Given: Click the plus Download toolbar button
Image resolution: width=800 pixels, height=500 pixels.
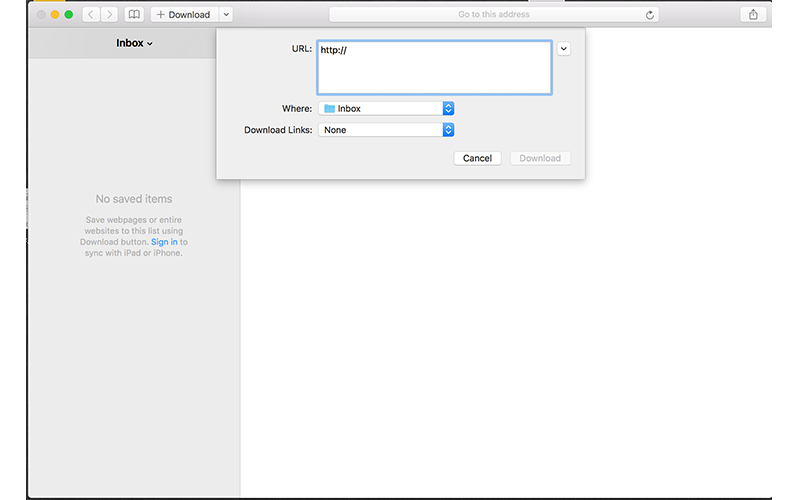Looking at the screenshot, I should point(184,15).
